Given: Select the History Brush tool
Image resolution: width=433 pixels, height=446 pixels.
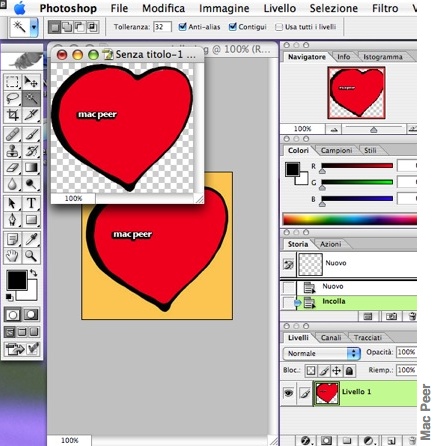Looking at the screenshot, I should 31,151.
